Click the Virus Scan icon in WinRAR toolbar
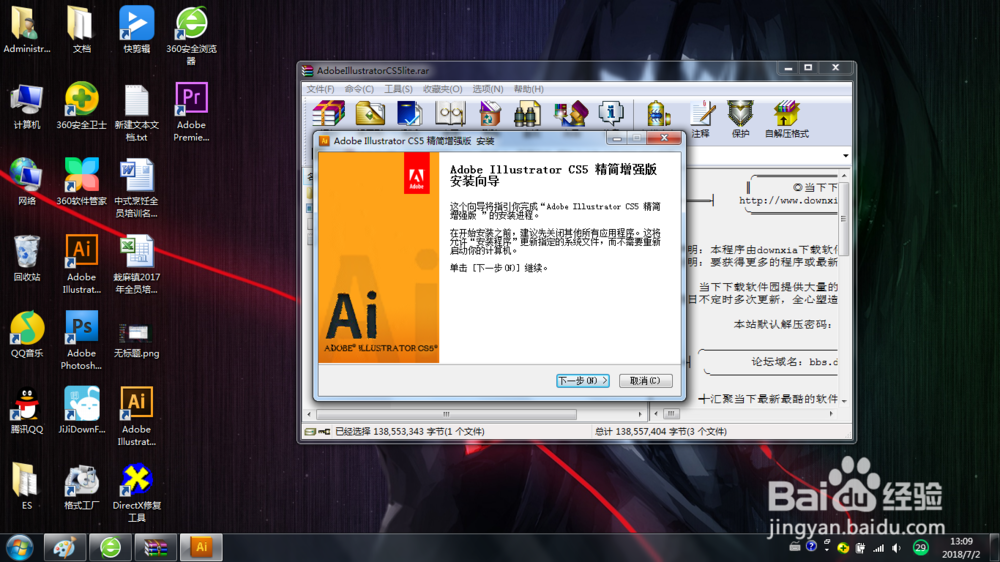1000x562 pixels. coord(658,114)
